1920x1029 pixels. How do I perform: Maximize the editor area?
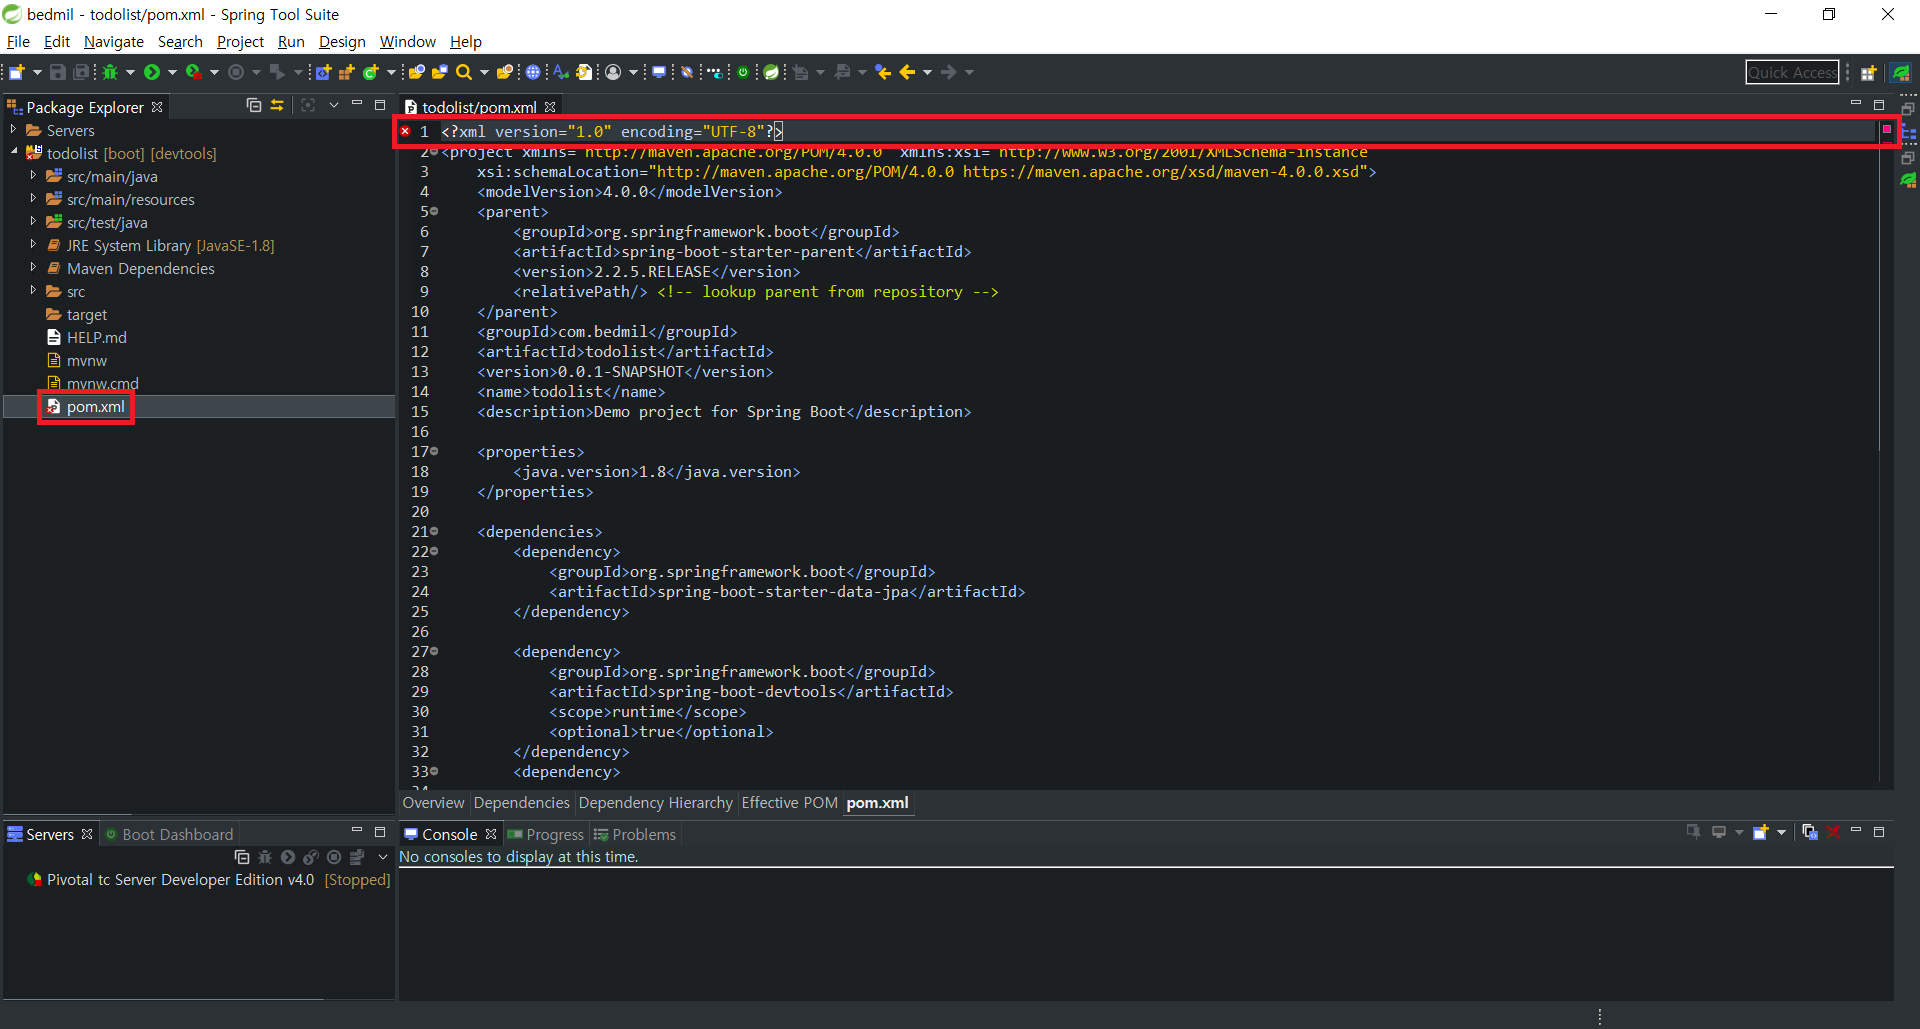tap(1879, 104)
